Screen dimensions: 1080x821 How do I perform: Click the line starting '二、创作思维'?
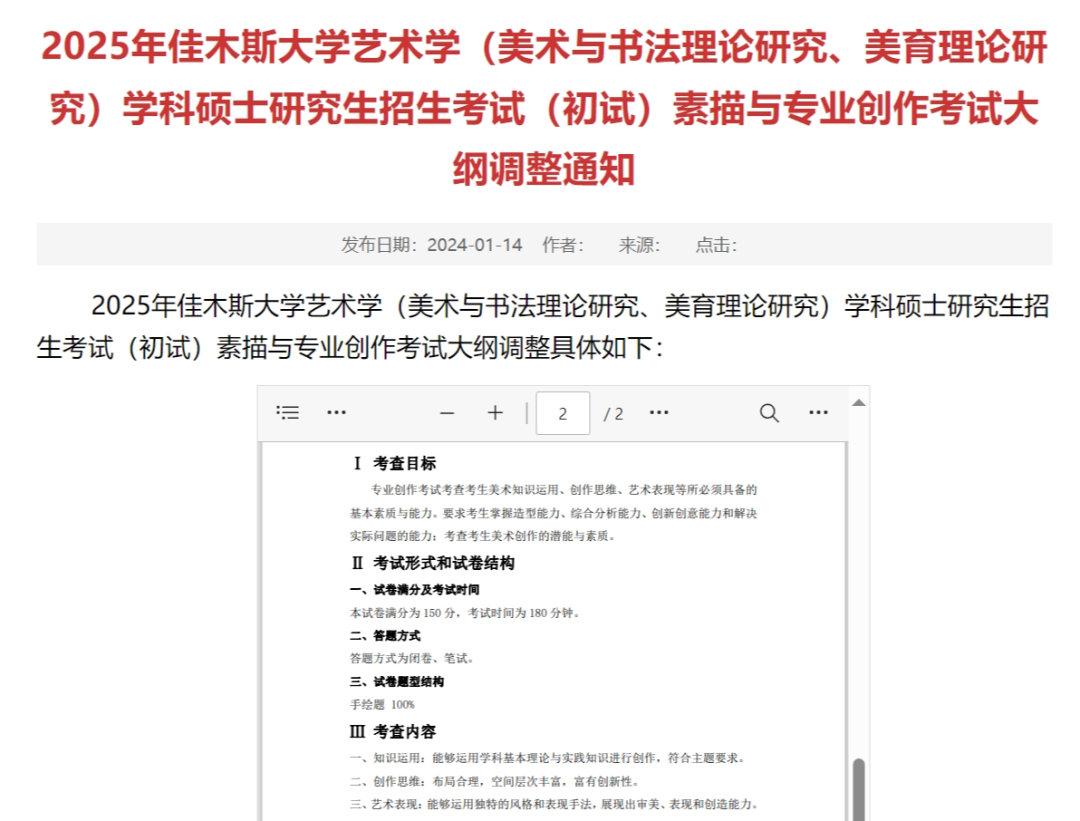pyautogui.click(x=495, y=782)
